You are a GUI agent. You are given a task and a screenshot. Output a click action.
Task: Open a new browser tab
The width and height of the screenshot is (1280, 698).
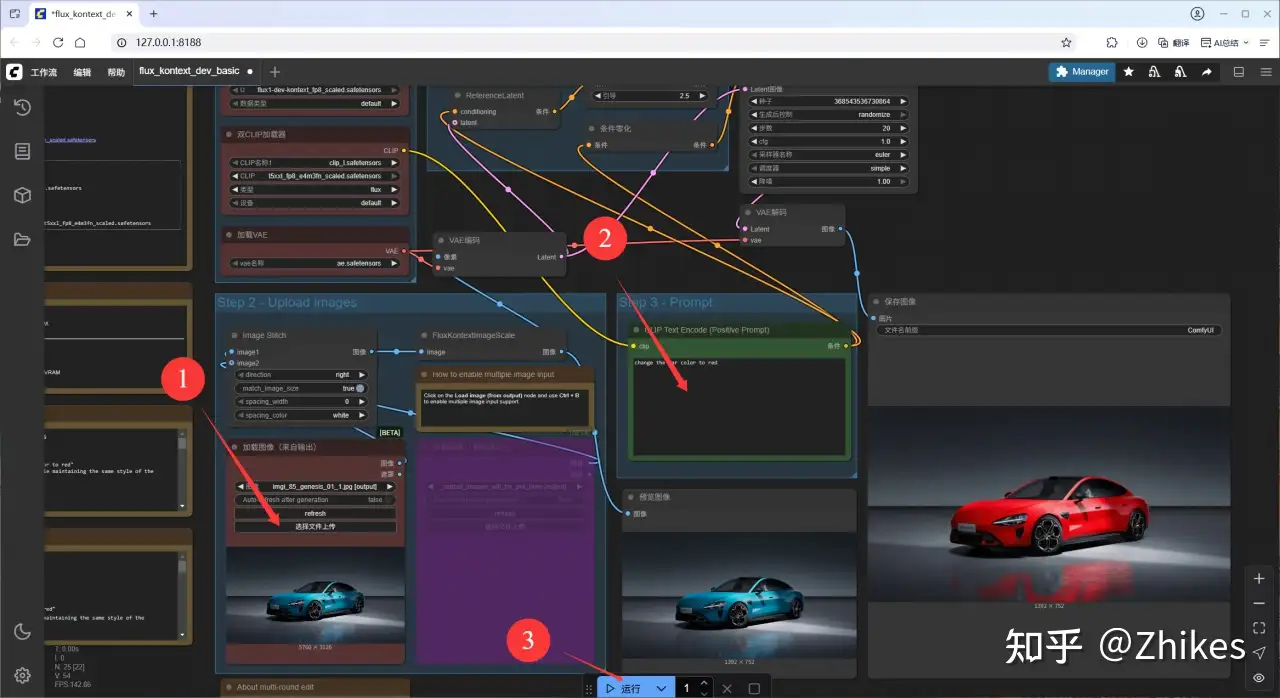[x=153, y=14]
